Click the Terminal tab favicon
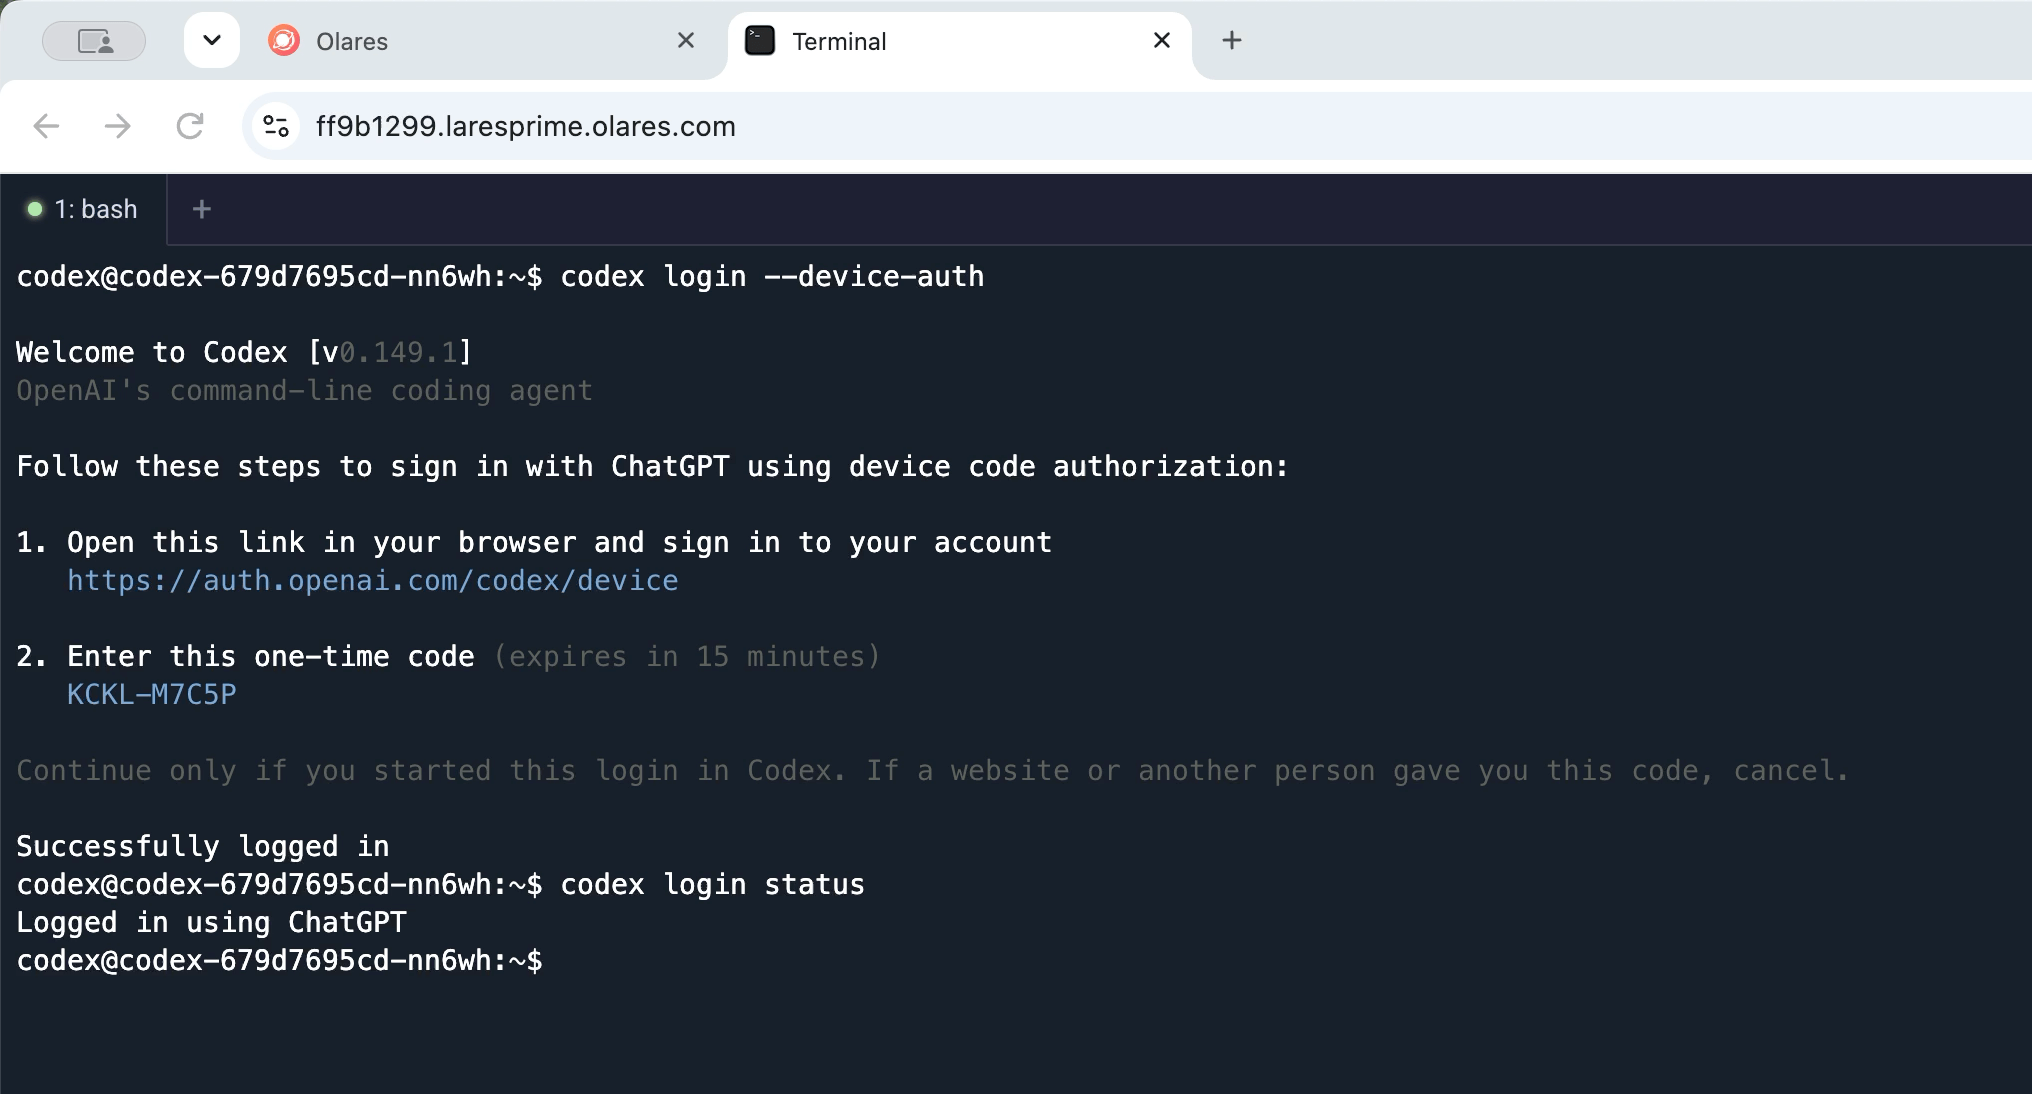 pos(760,40)
